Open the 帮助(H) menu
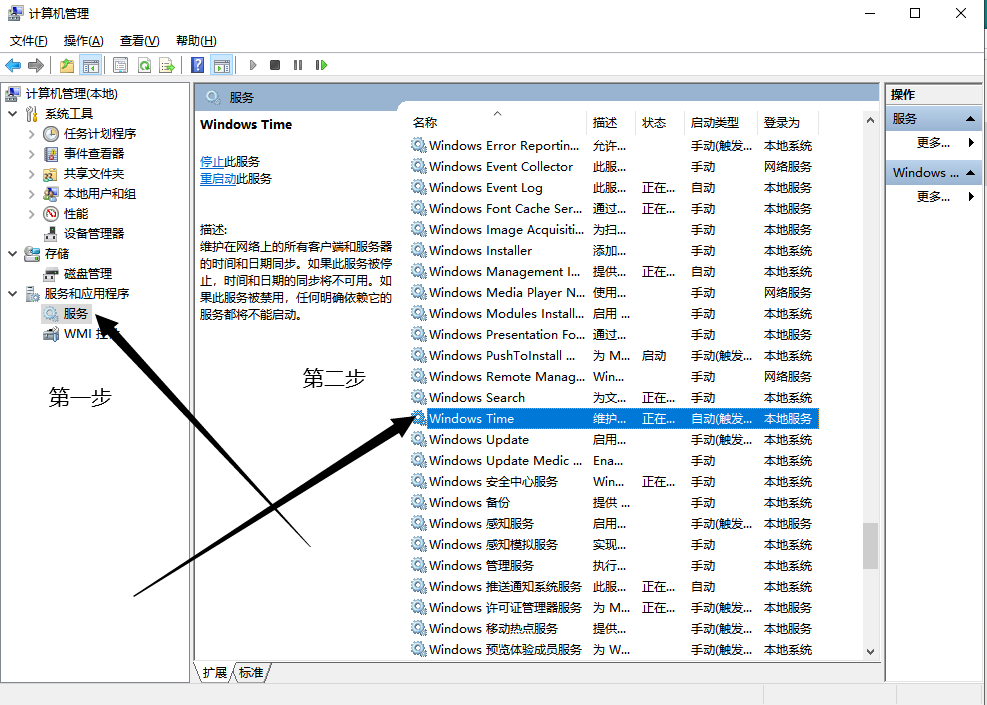987x705 pixels. click(x=196, y=41)
